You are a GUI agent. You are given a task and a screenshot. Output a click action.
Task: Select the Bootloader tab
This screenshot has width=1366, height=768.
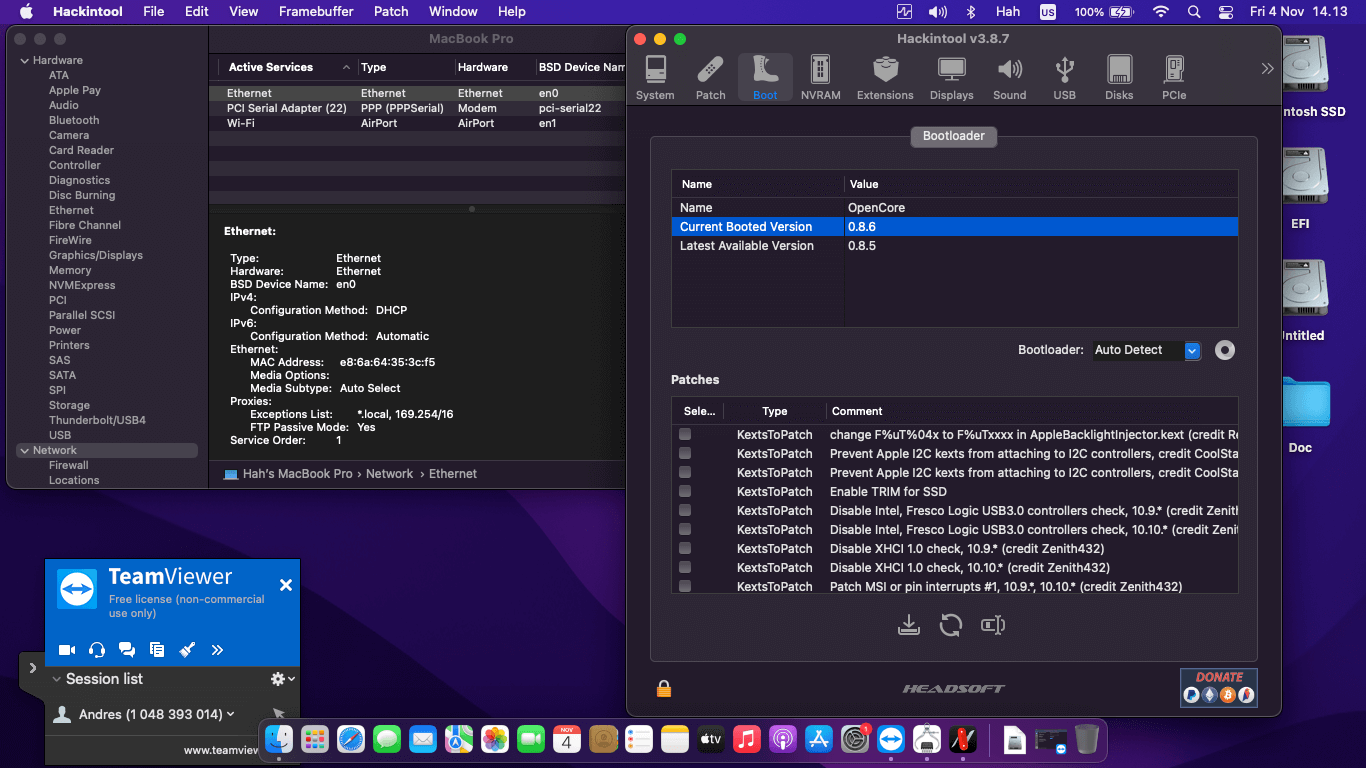(953, 136)
